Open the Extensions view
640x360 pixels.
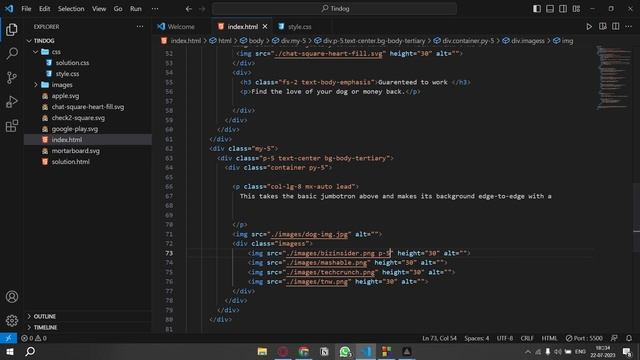coord(12,126)
